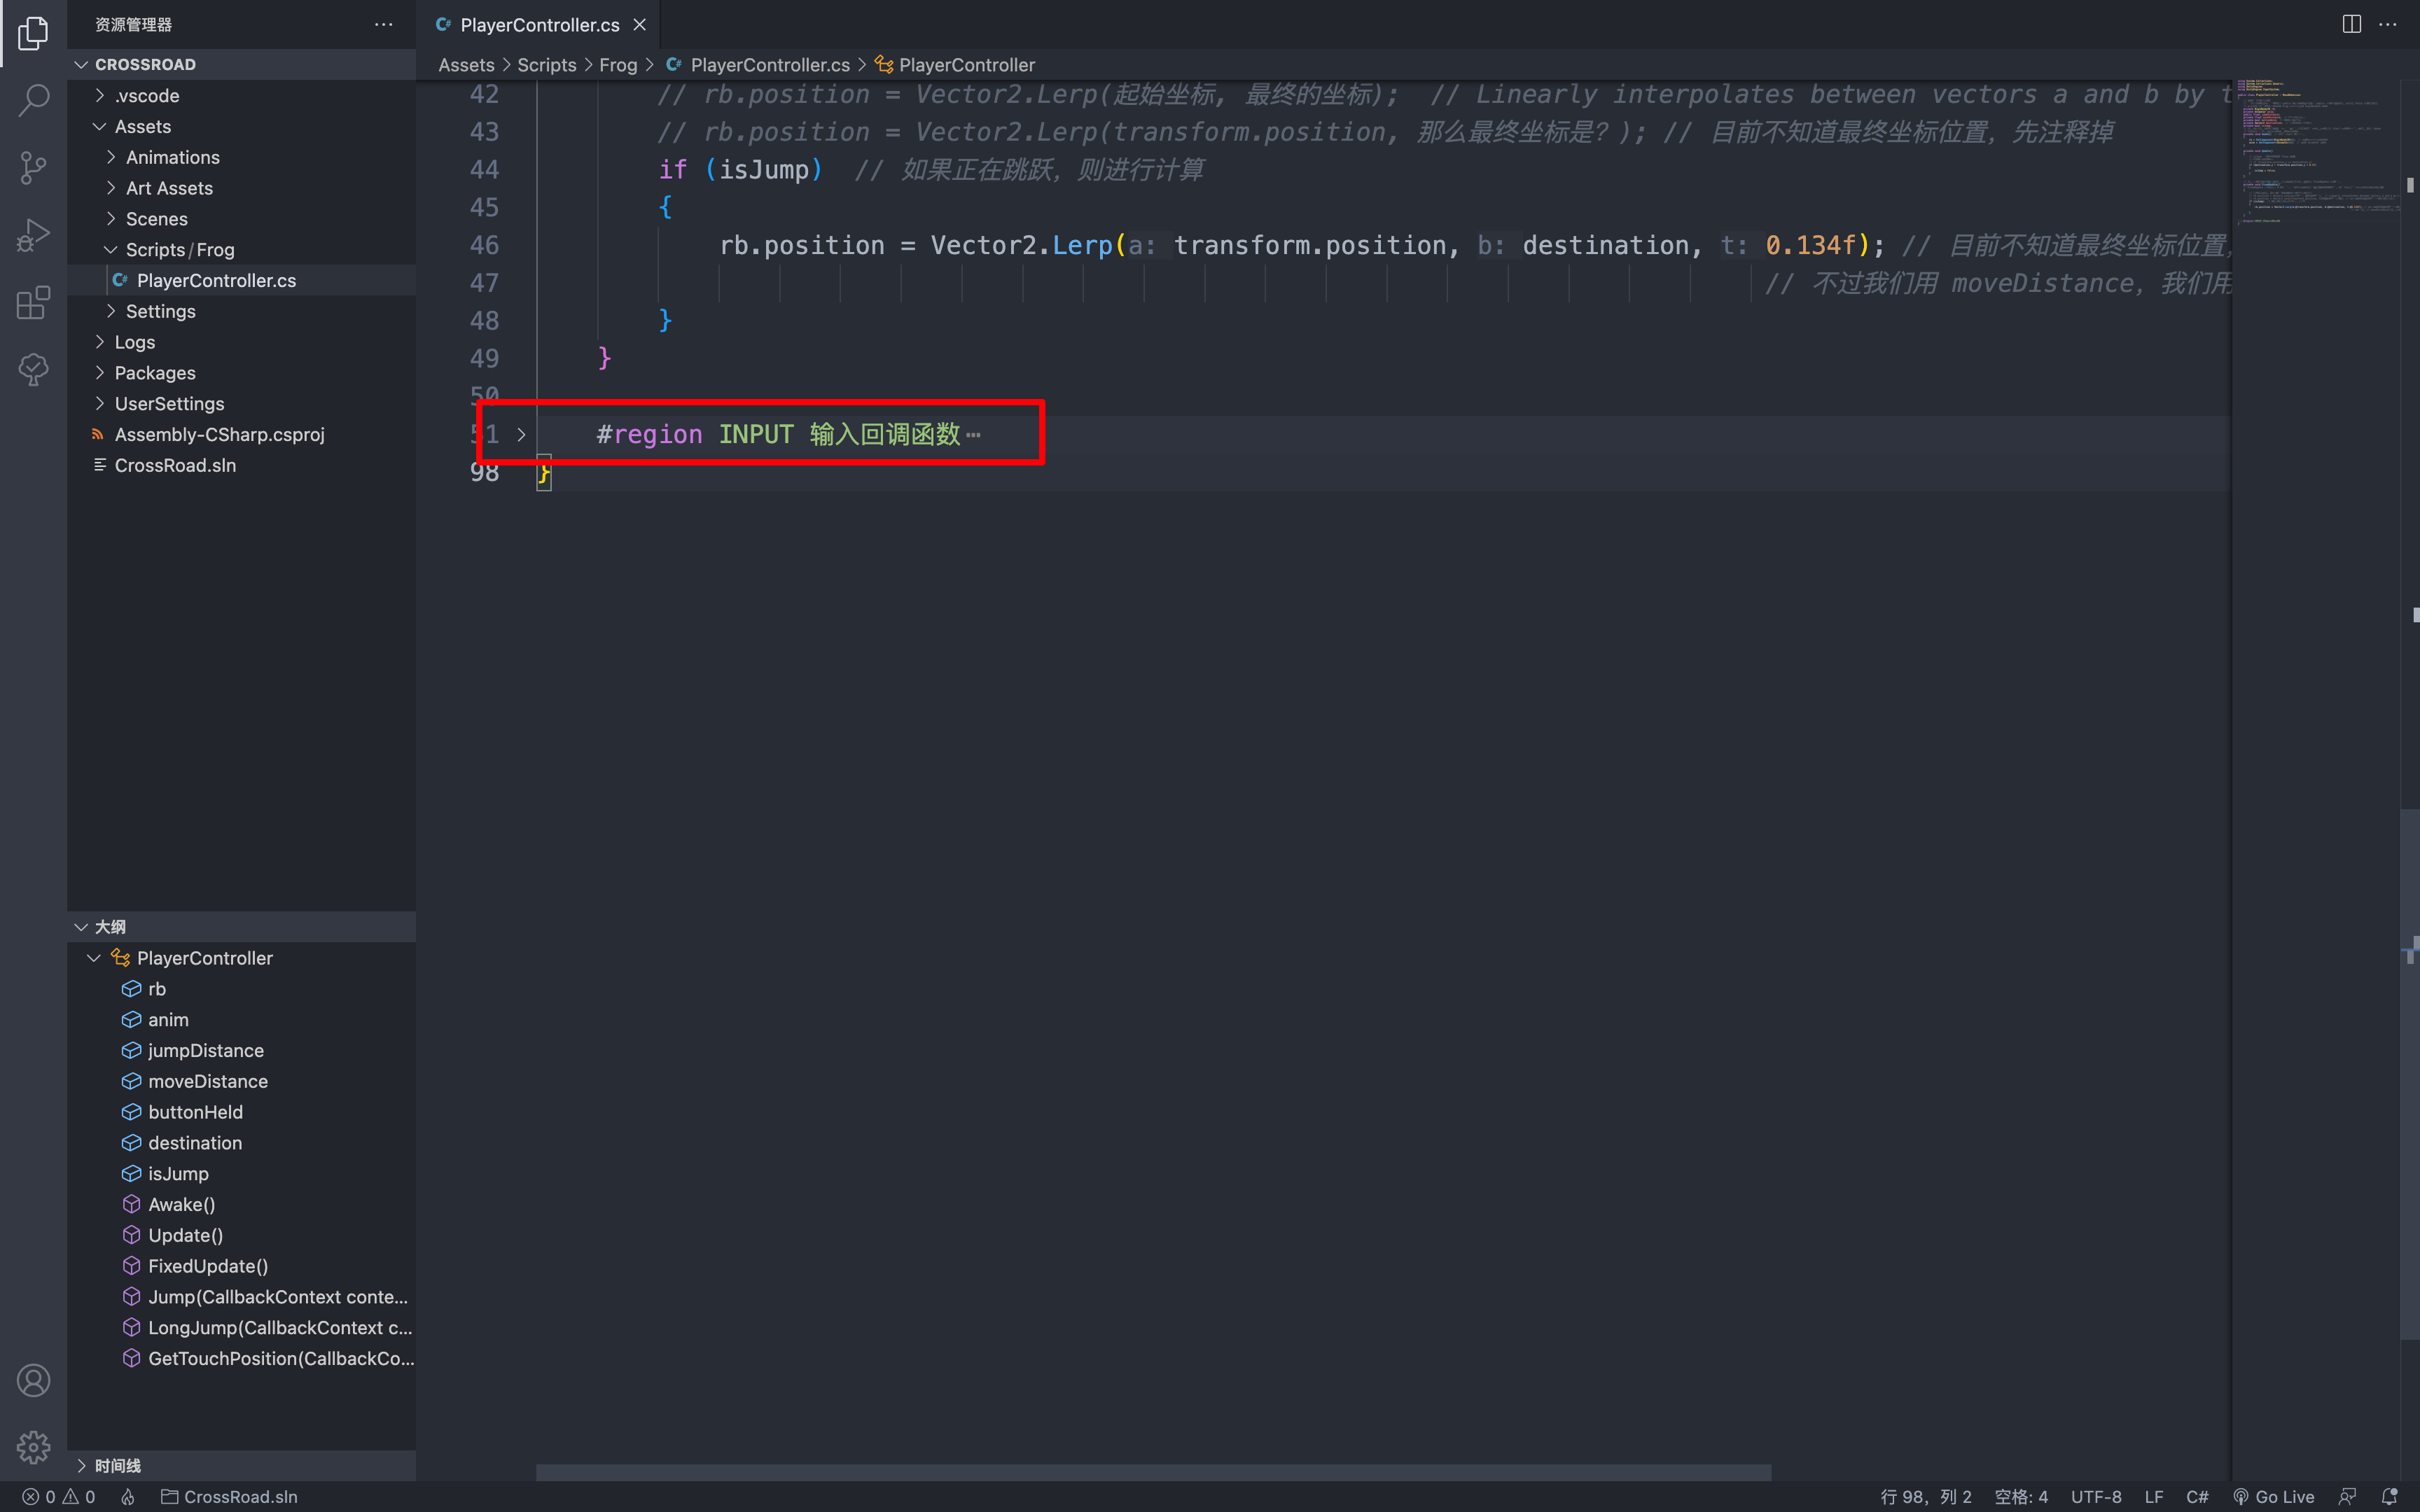Go to LongJump(CallbackContext) in outline
The height and width of the screenshot is (1512, 2420).
coord(241,1328)
